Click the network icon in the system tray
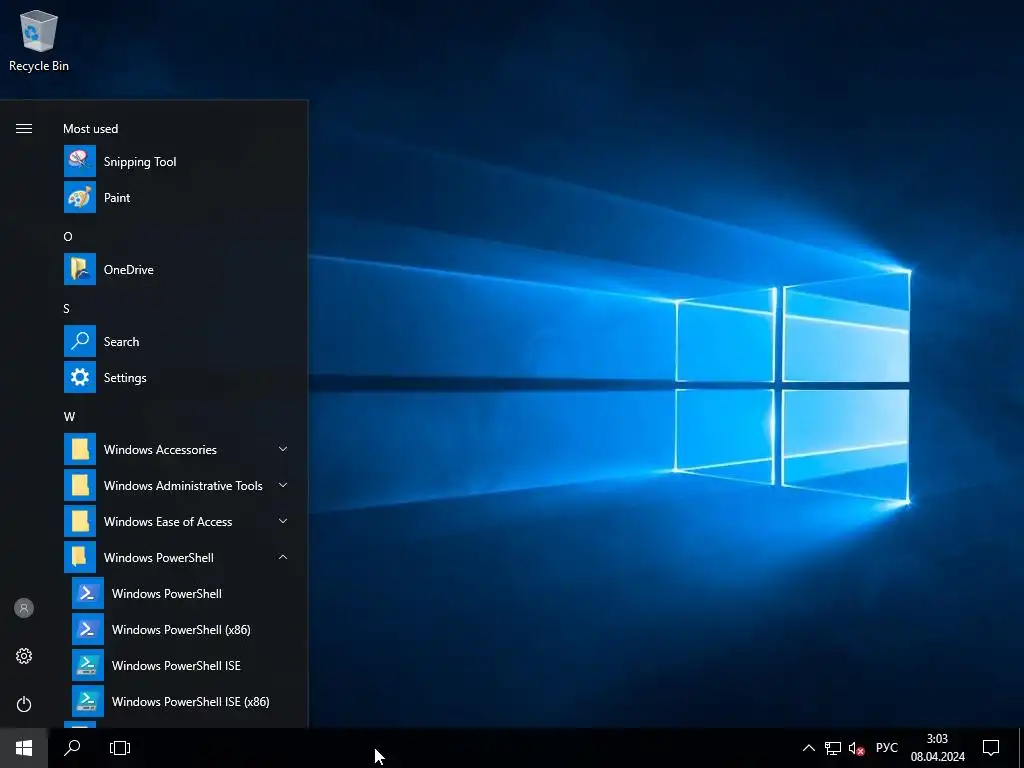 coord(833,748)
